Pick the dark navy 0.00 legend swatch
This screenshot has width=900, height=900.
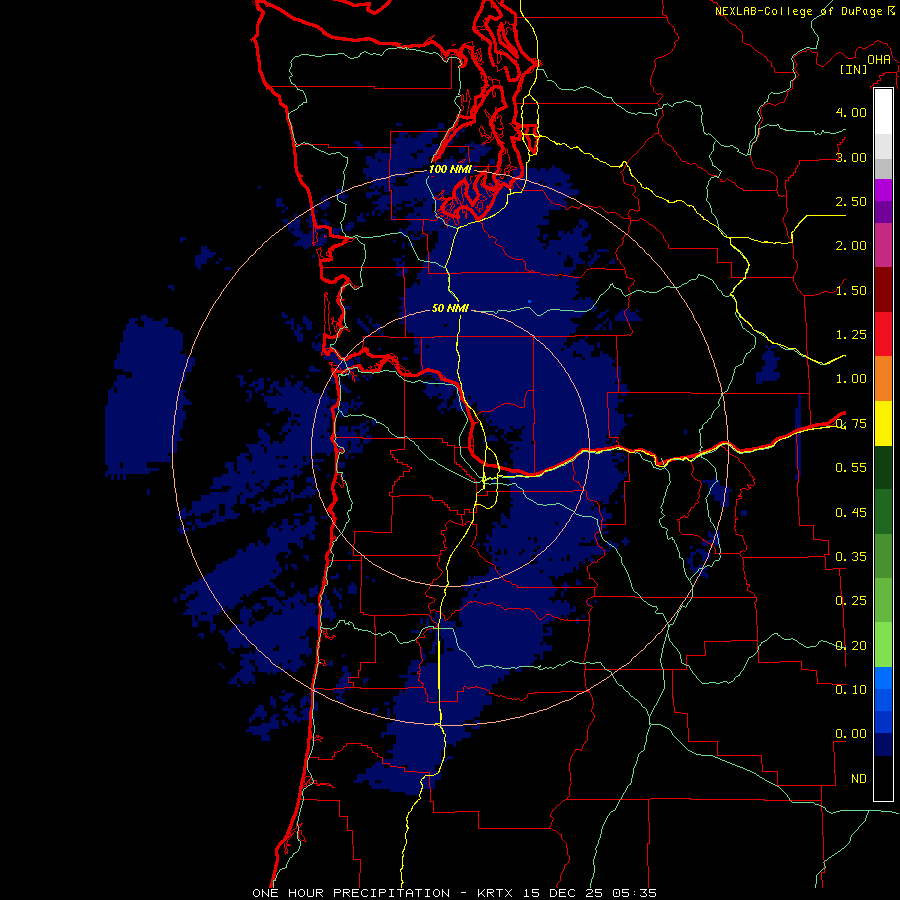pyautogui.click(x=883, y=745)
